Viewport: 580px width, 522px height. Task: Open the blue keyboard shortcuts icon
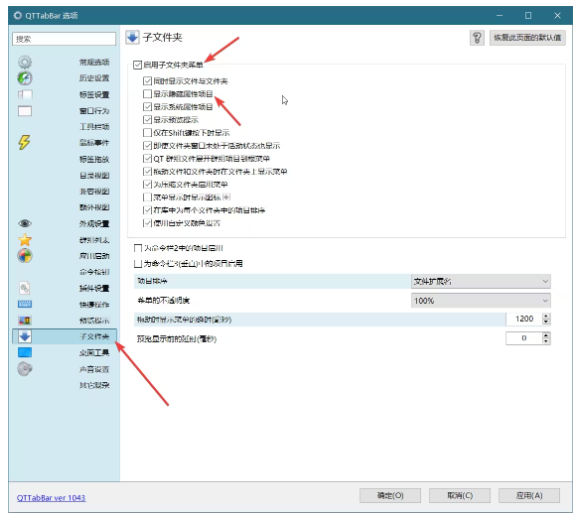pyautogui.click(x=25, y=304)
